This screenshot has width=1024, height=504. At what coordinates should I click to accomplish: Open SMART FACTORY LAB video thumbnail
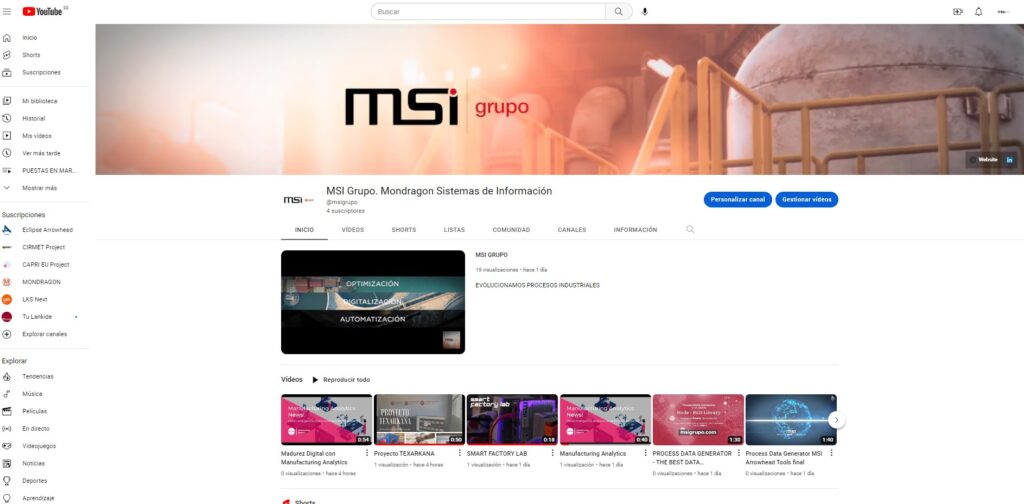point(512,420)
